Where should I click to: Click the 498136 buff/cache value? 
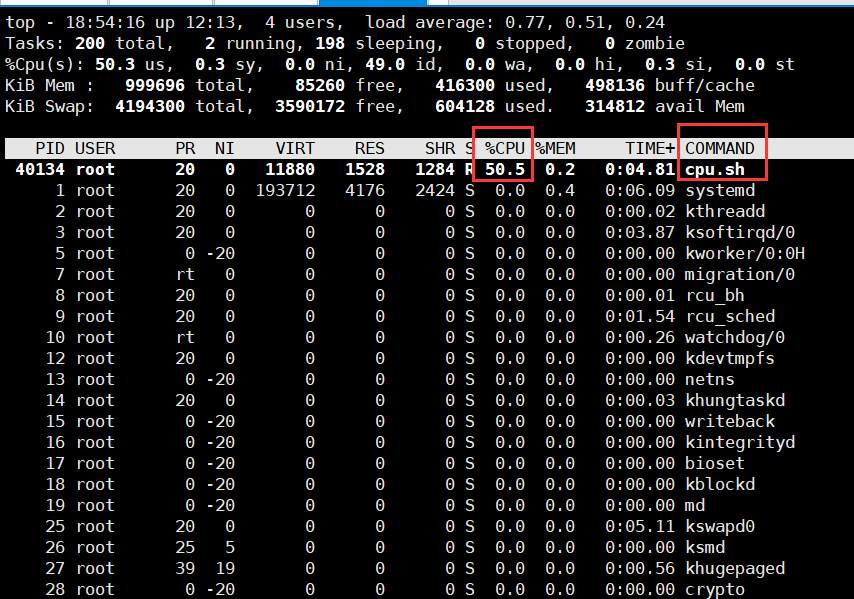[x=615, y=85]
